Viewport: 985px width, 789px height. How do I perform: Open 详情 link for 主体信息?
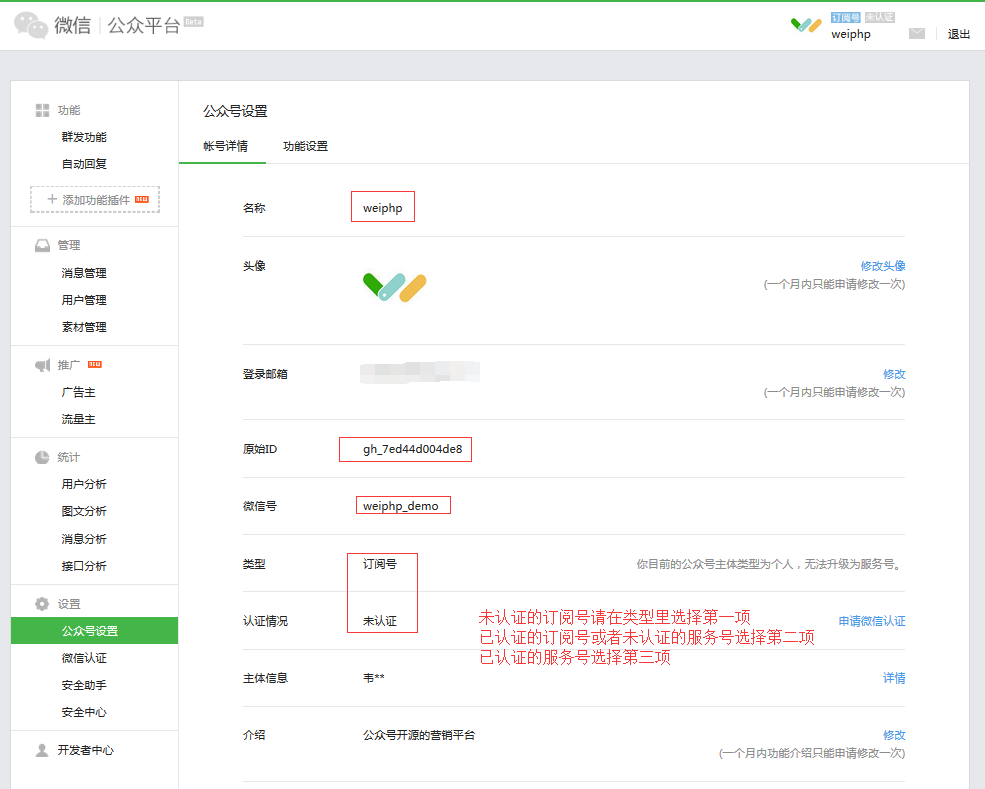tap(893, 678)
